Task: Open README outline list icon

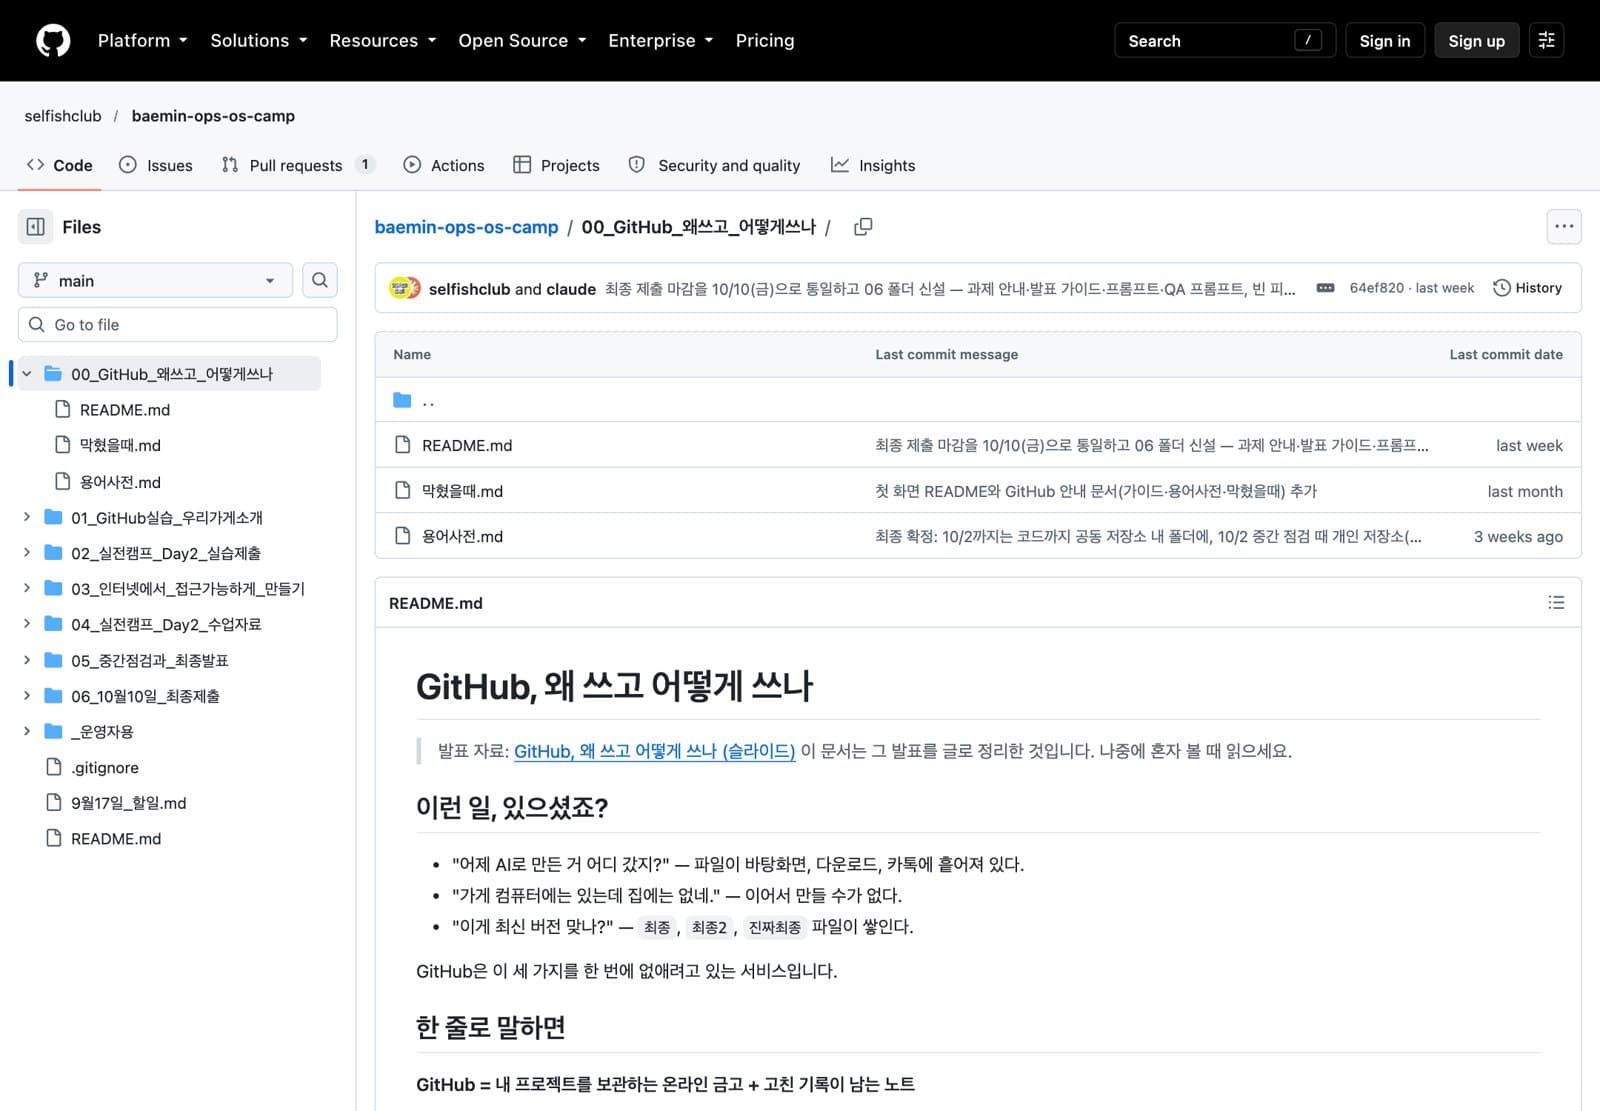Action: tap(1556, 602)
